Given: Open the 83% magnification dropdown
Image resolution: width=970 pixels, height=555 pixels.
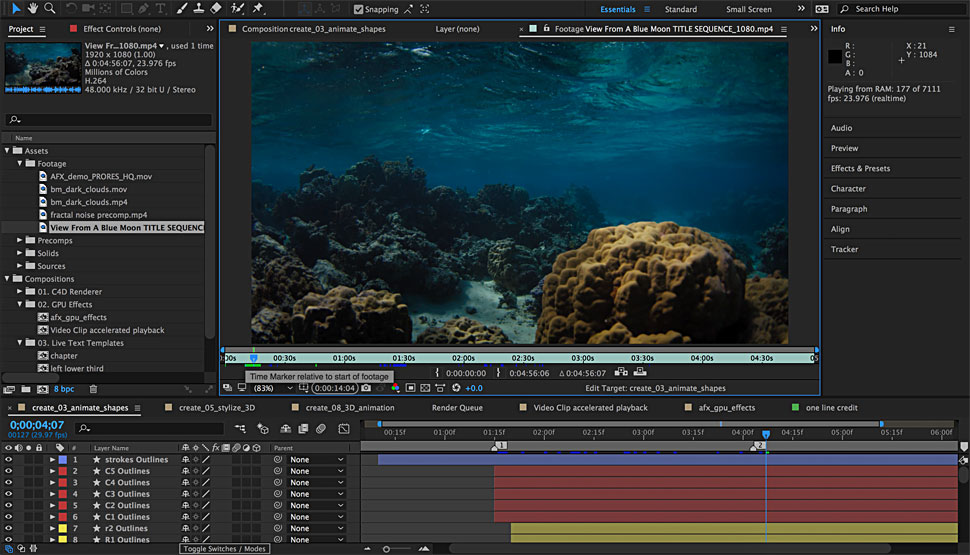Looking at the screenshot, I should tap(273, 388).
